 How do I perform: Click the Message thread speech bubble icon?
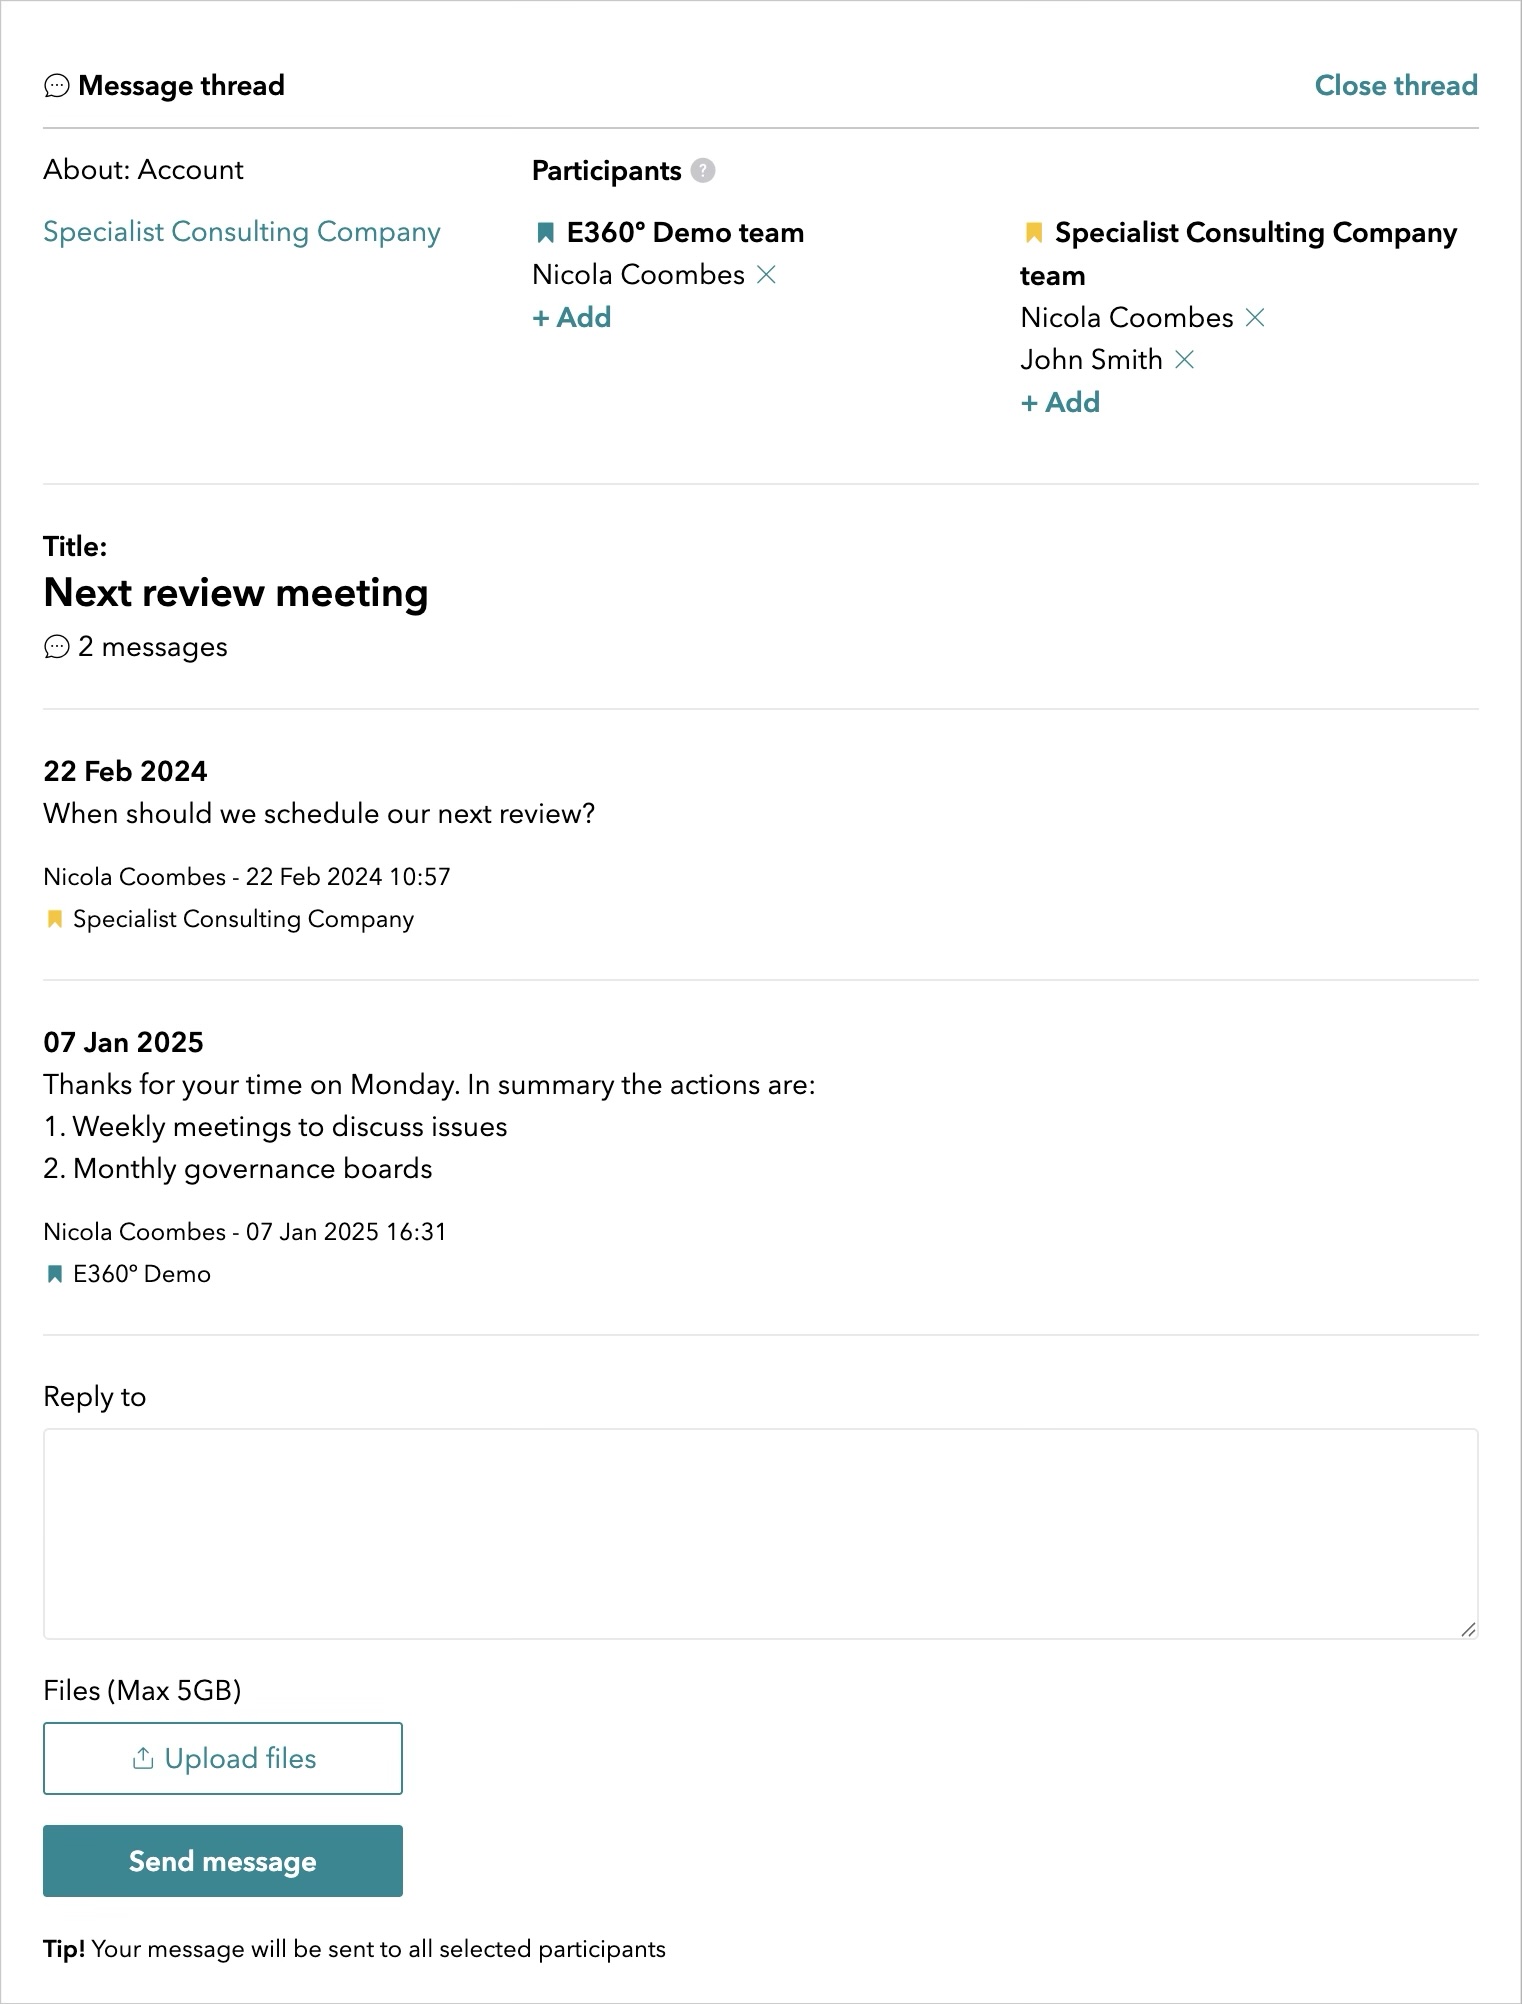57,86
